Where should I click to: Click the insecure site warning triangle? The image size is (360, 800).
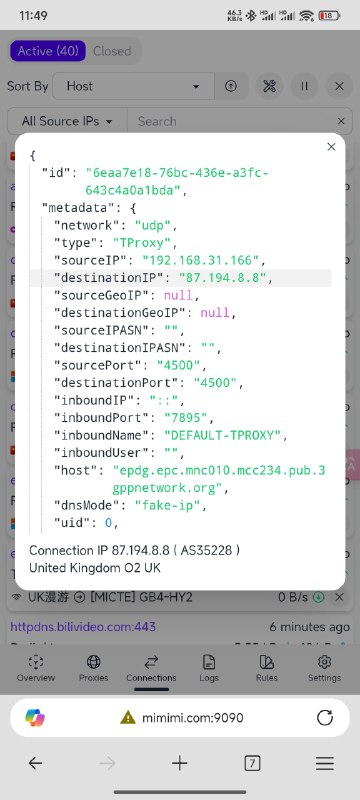click(128, 718)
